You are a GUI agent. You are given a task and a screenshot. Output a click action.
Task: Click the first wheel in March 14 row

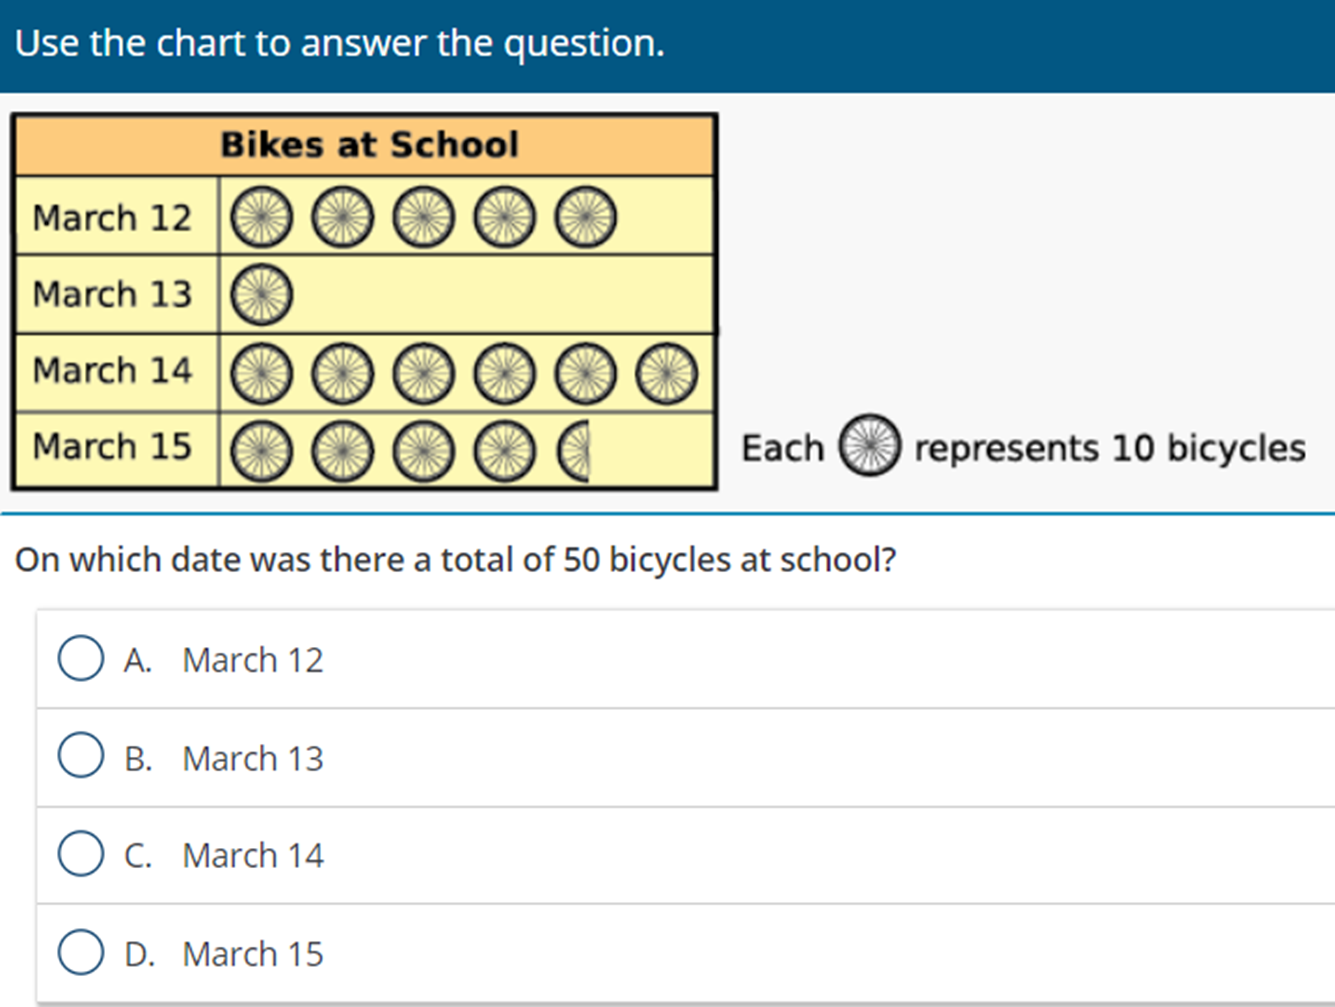pos(262,373)
